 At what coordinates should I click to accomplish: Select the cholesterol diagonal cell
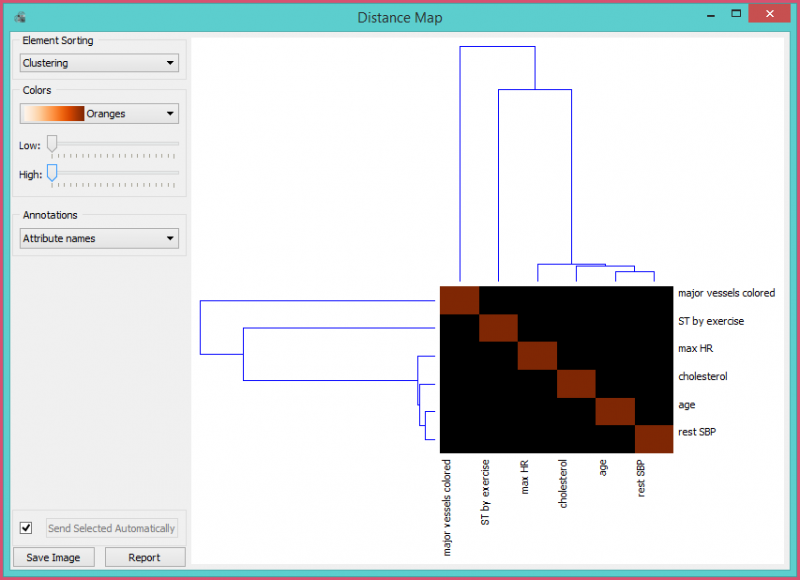click(576, 383)
